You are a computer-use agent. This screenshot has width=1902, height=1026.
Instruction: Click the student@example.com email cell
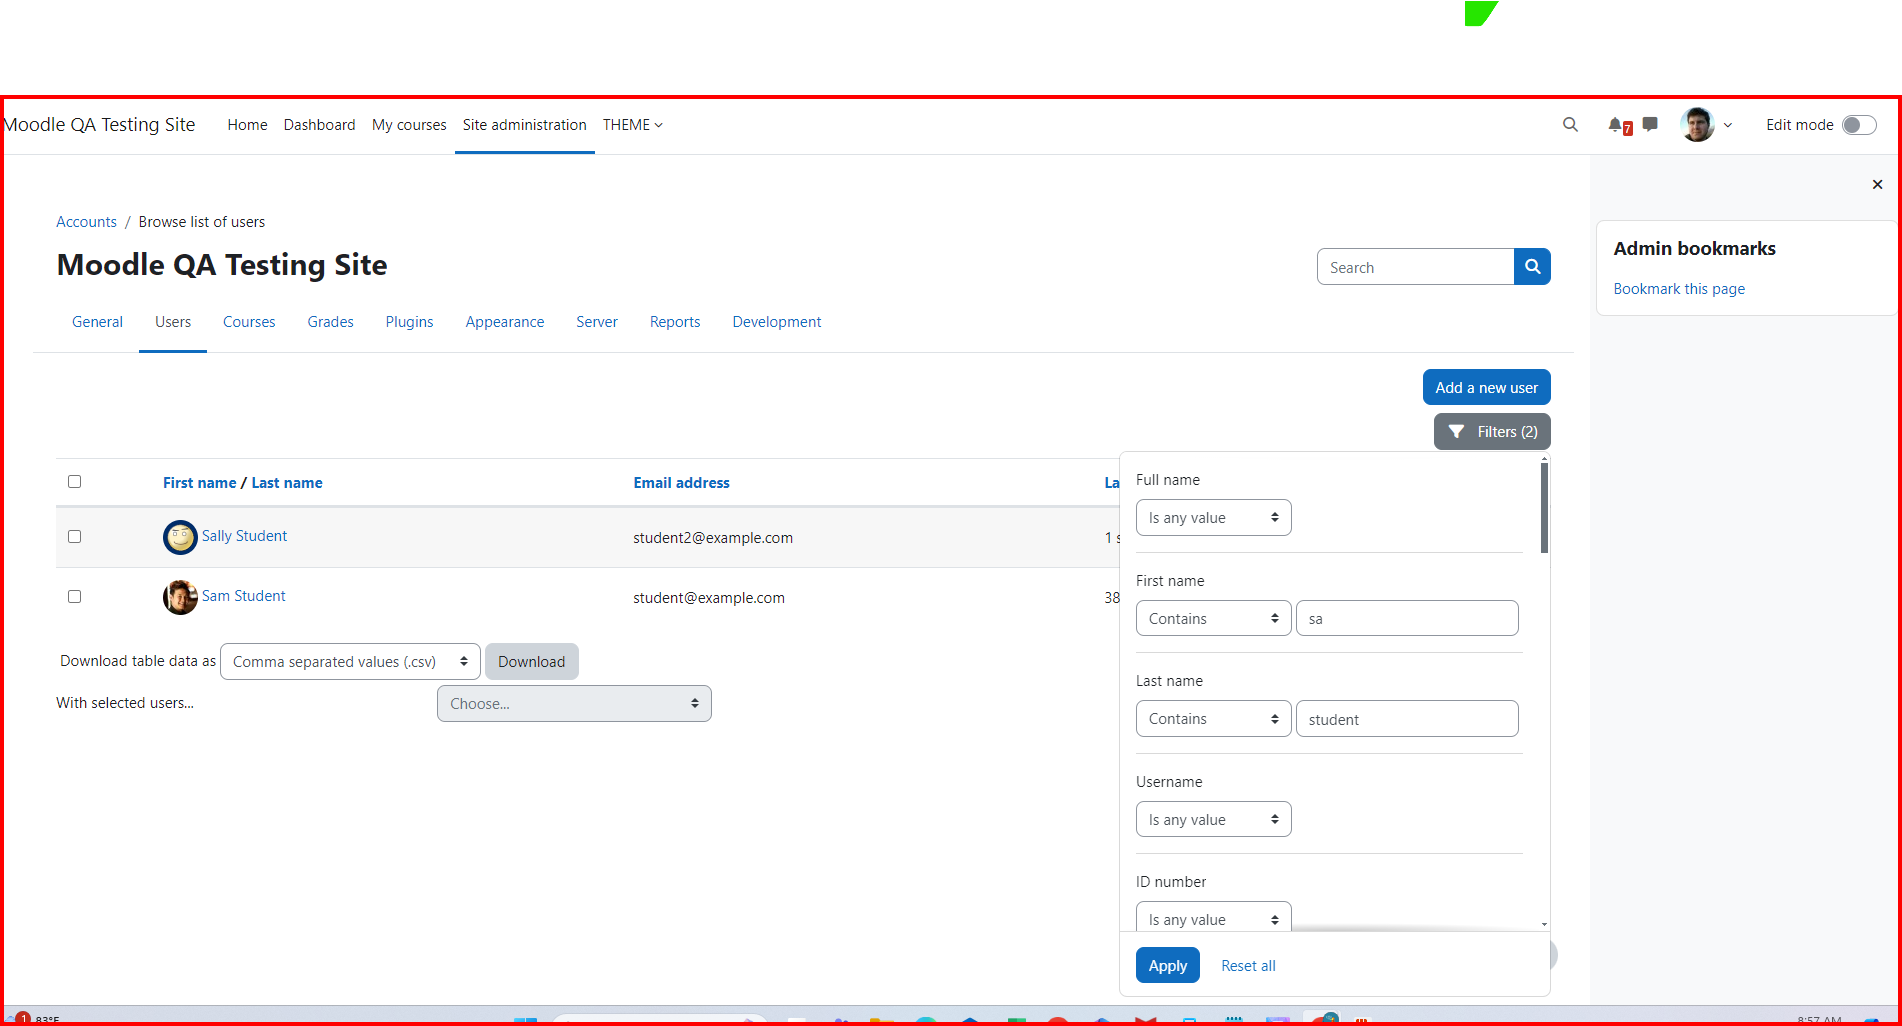coord(709,598)
